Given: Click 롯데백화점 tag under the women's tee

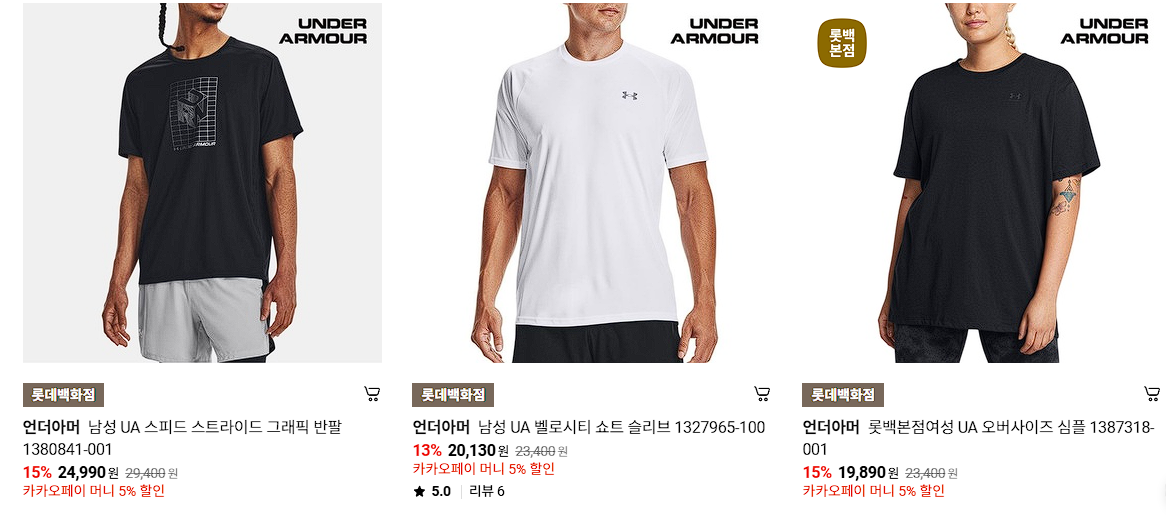Looking at the screenshot, I should pyautogui.click(x=843, y=395).
